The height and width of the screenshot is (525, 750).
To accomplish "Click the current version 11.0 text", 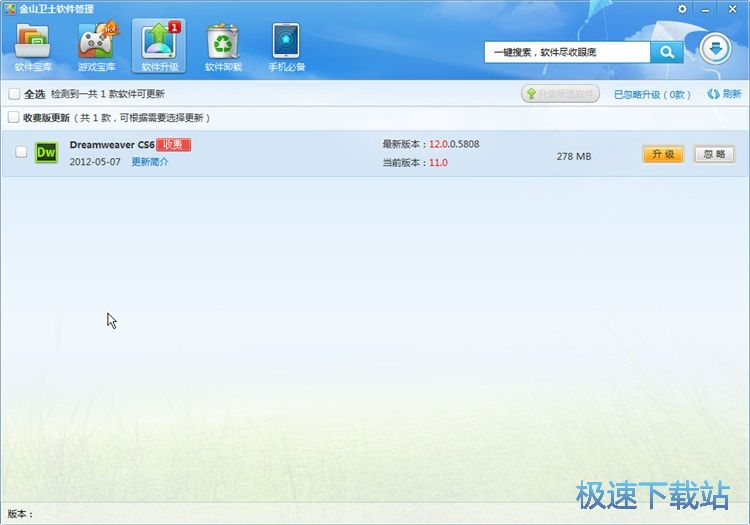I will [438, 163].
